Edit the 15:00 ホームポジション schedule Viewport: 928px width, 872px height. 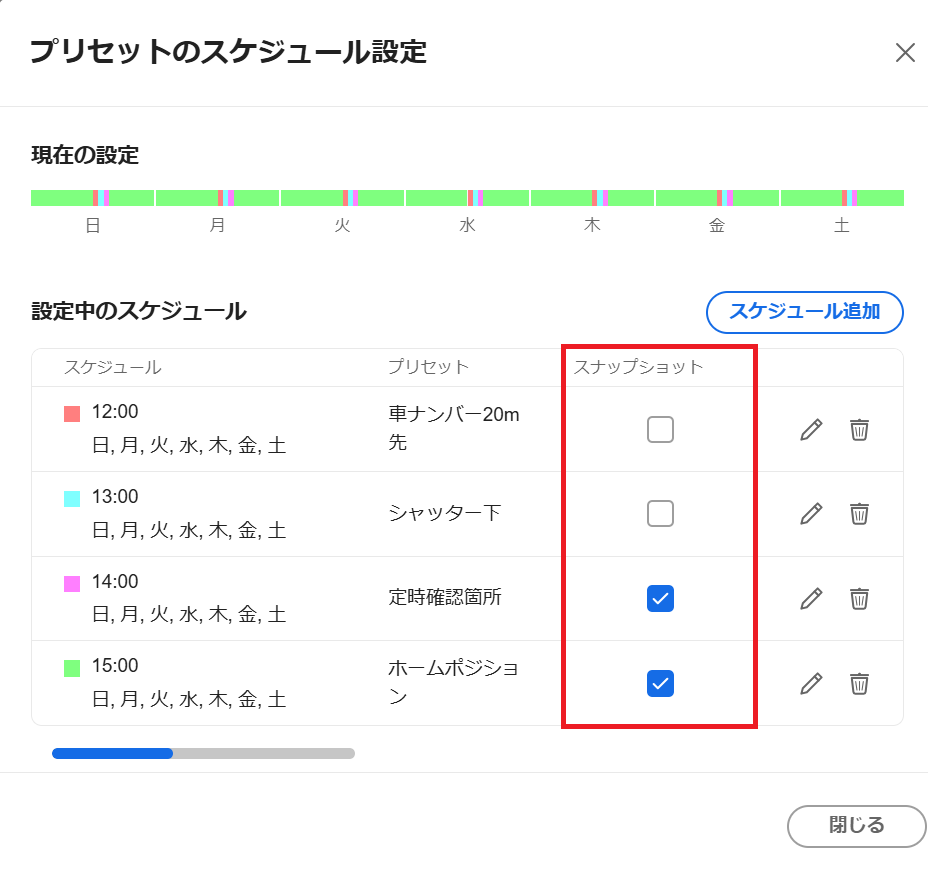(811, 684)
